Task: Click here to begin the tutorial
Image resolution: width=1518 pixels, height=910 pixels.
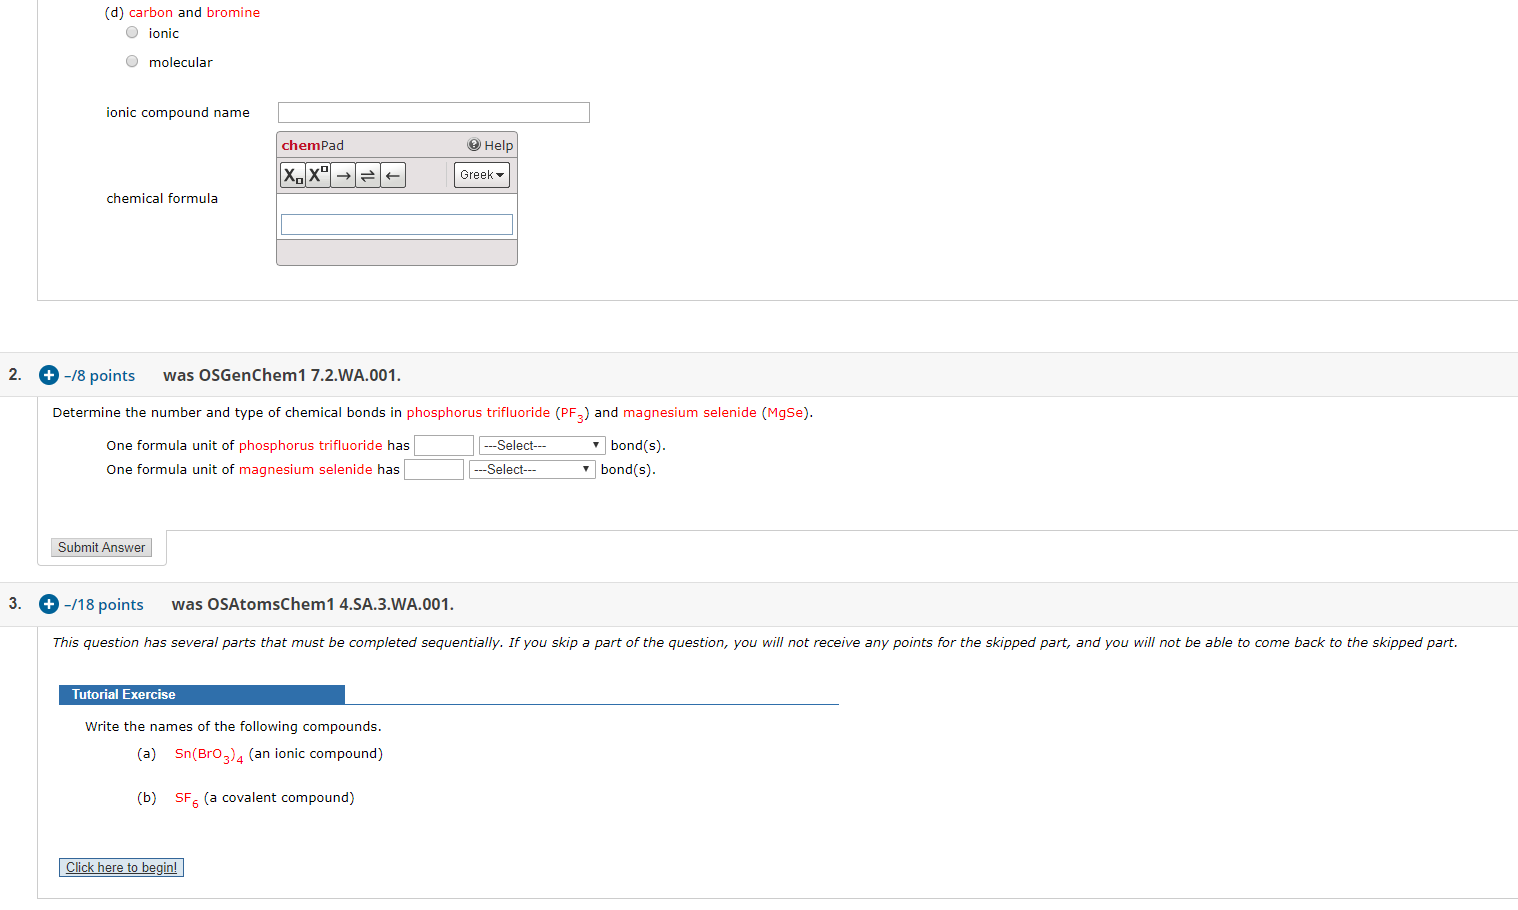Action: pos(120,867)
